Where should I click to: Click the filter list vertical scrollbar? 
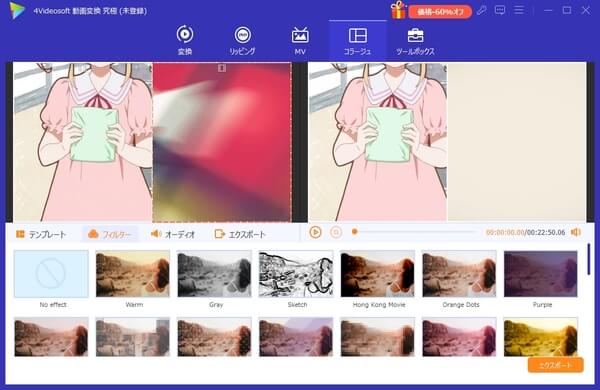(x=589, y=259)
